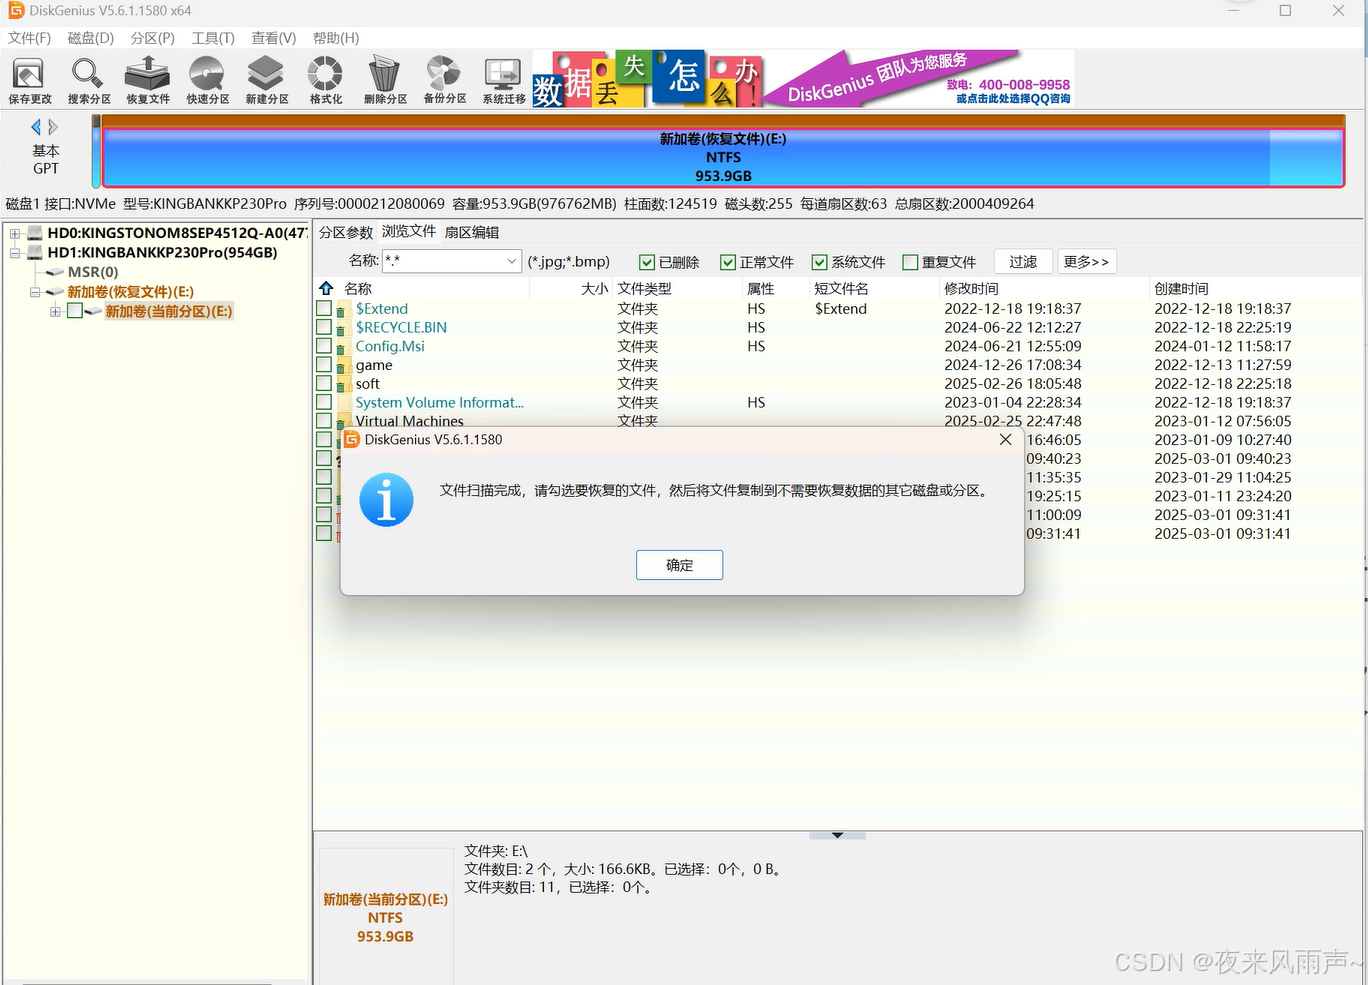Choose the 格式化 toolbar icon

coord(325,80)
